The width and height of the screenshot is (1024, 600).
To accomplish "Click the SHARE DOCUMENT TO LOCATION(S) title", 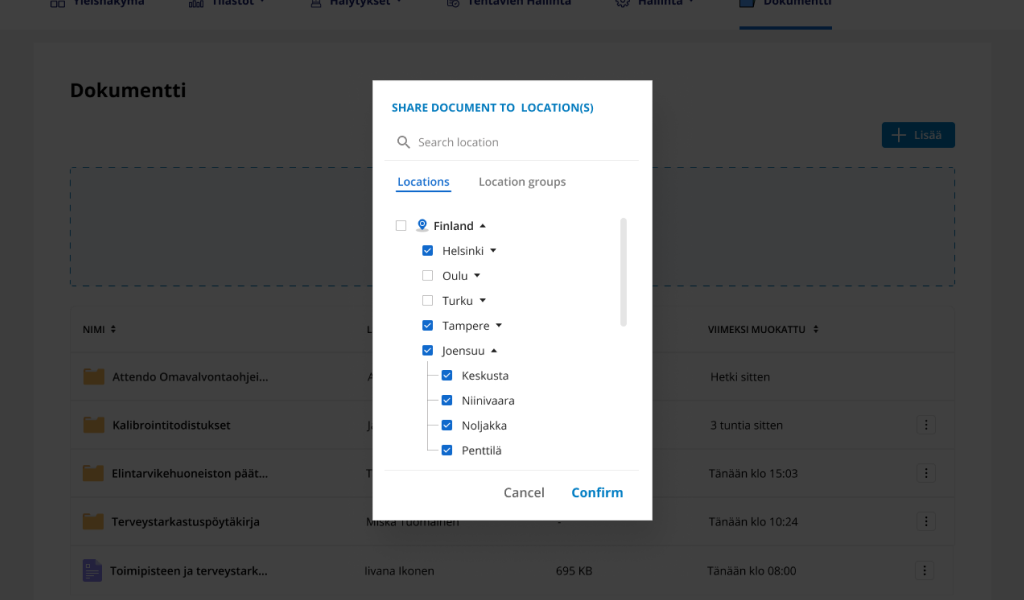I will 492,108.
